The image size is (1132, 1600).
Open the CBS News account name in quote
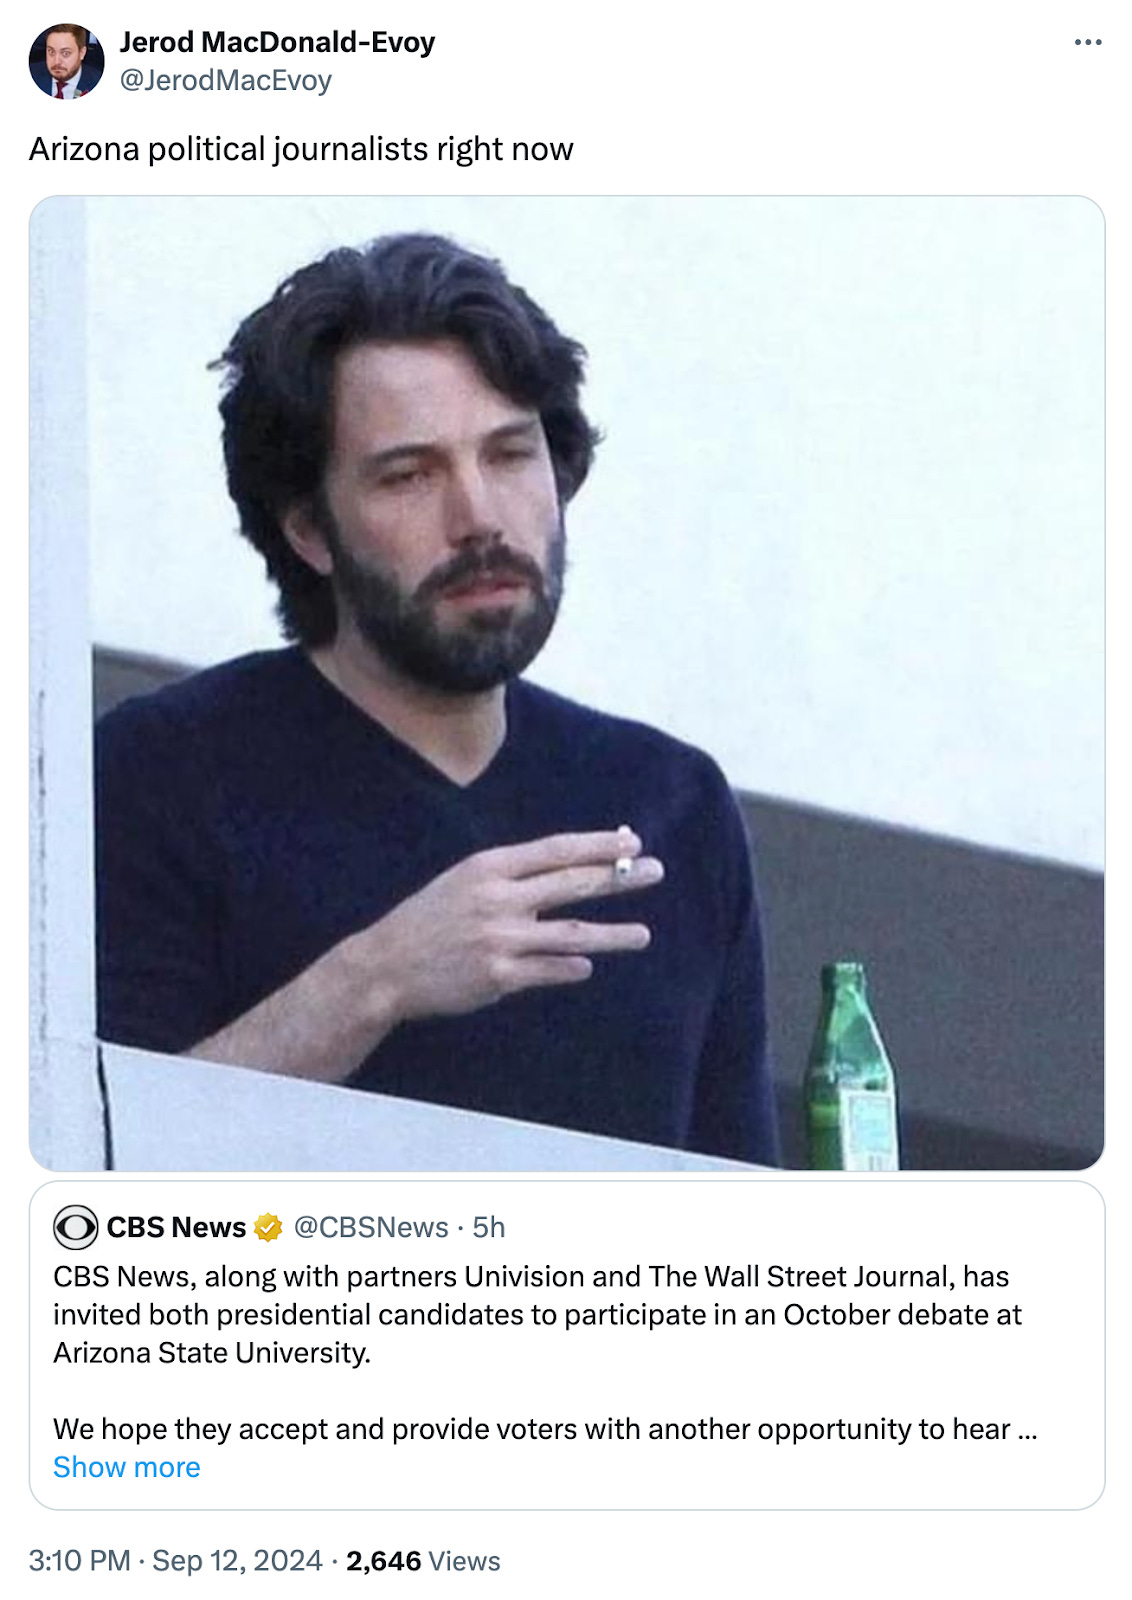click(176, 1227)
